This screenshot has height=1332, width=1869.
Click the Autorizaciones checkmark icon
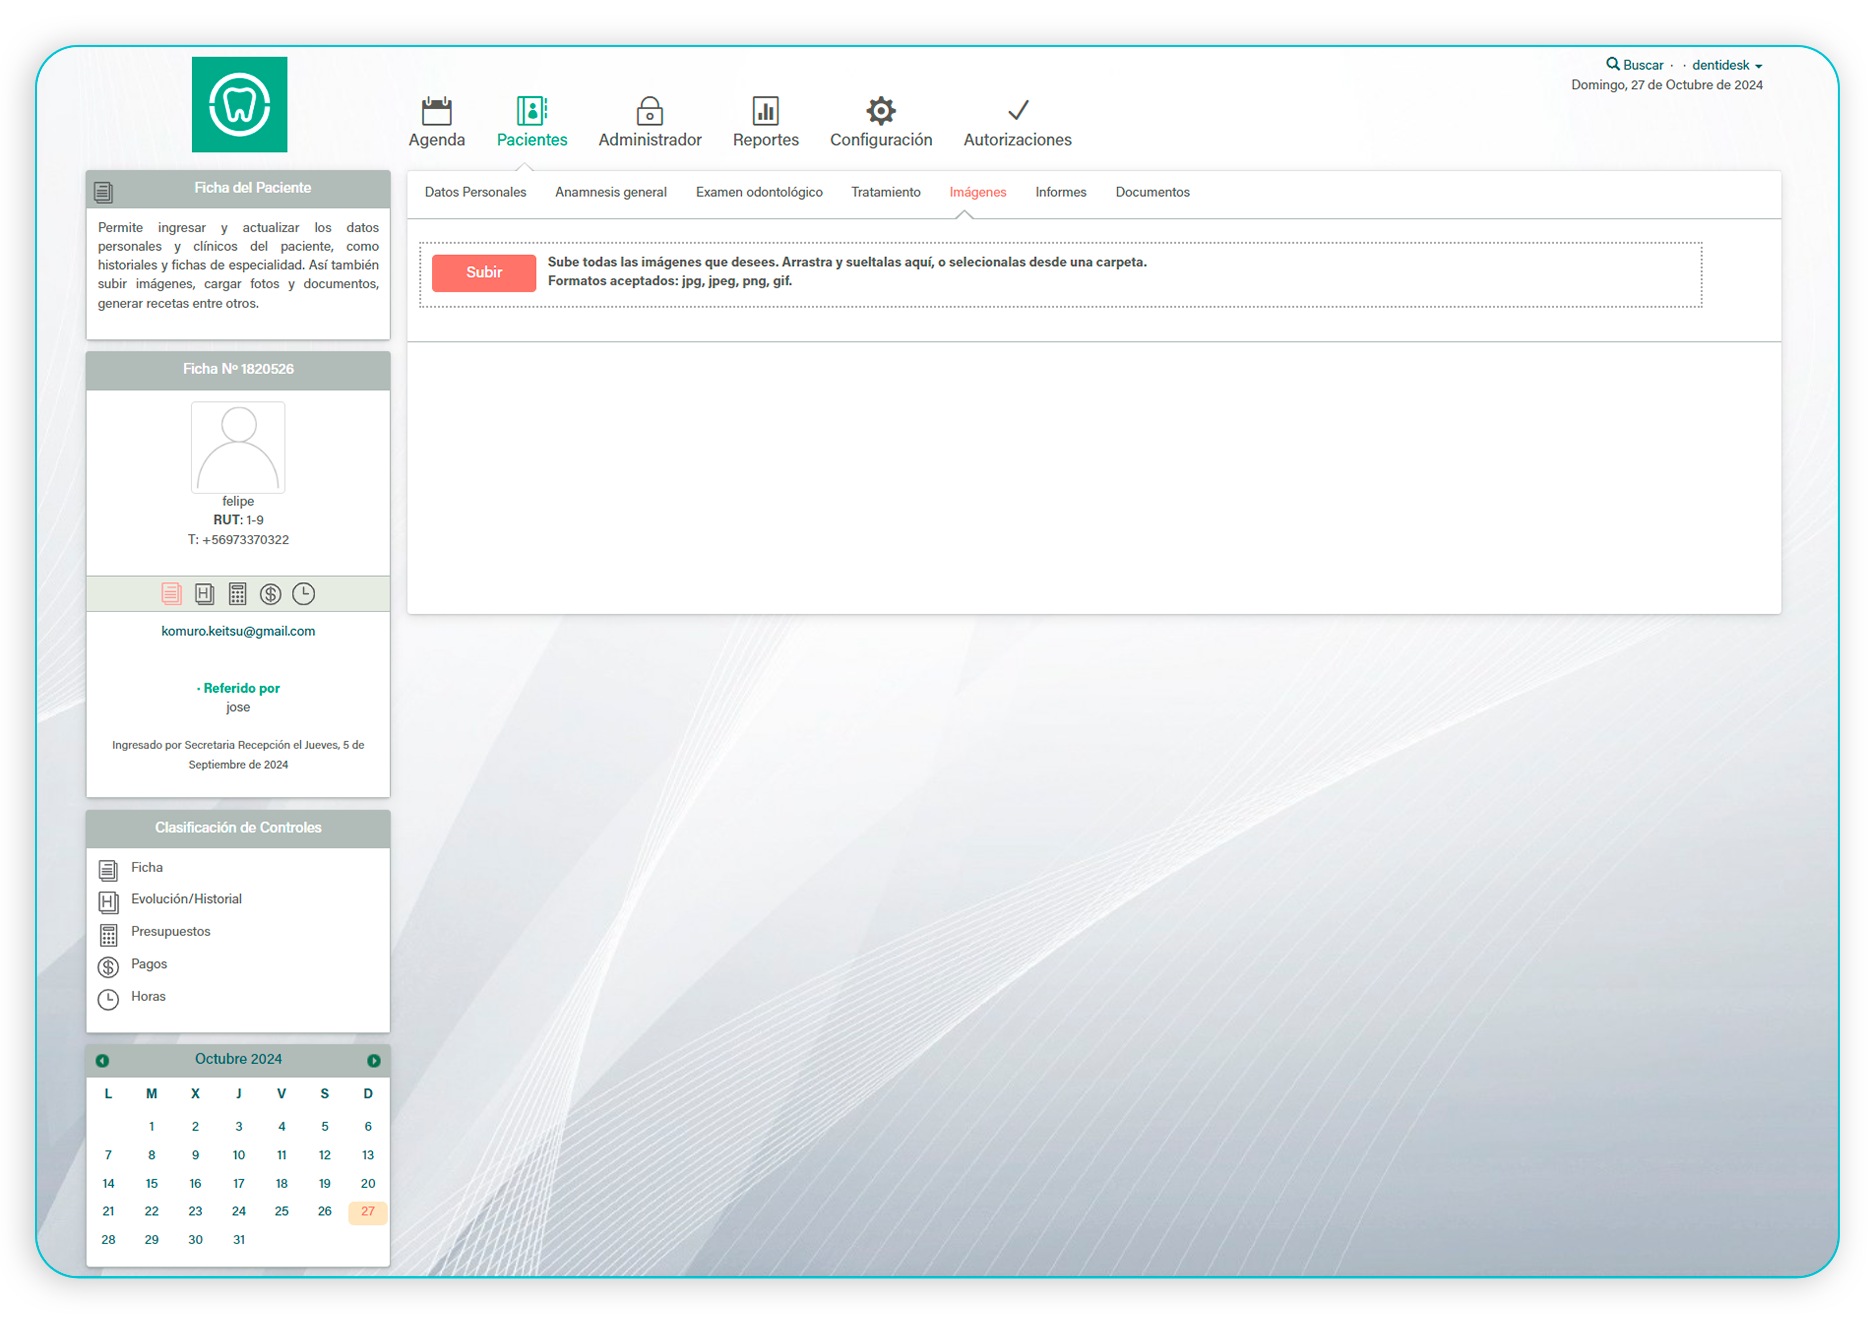click(x=1017, y=110)
